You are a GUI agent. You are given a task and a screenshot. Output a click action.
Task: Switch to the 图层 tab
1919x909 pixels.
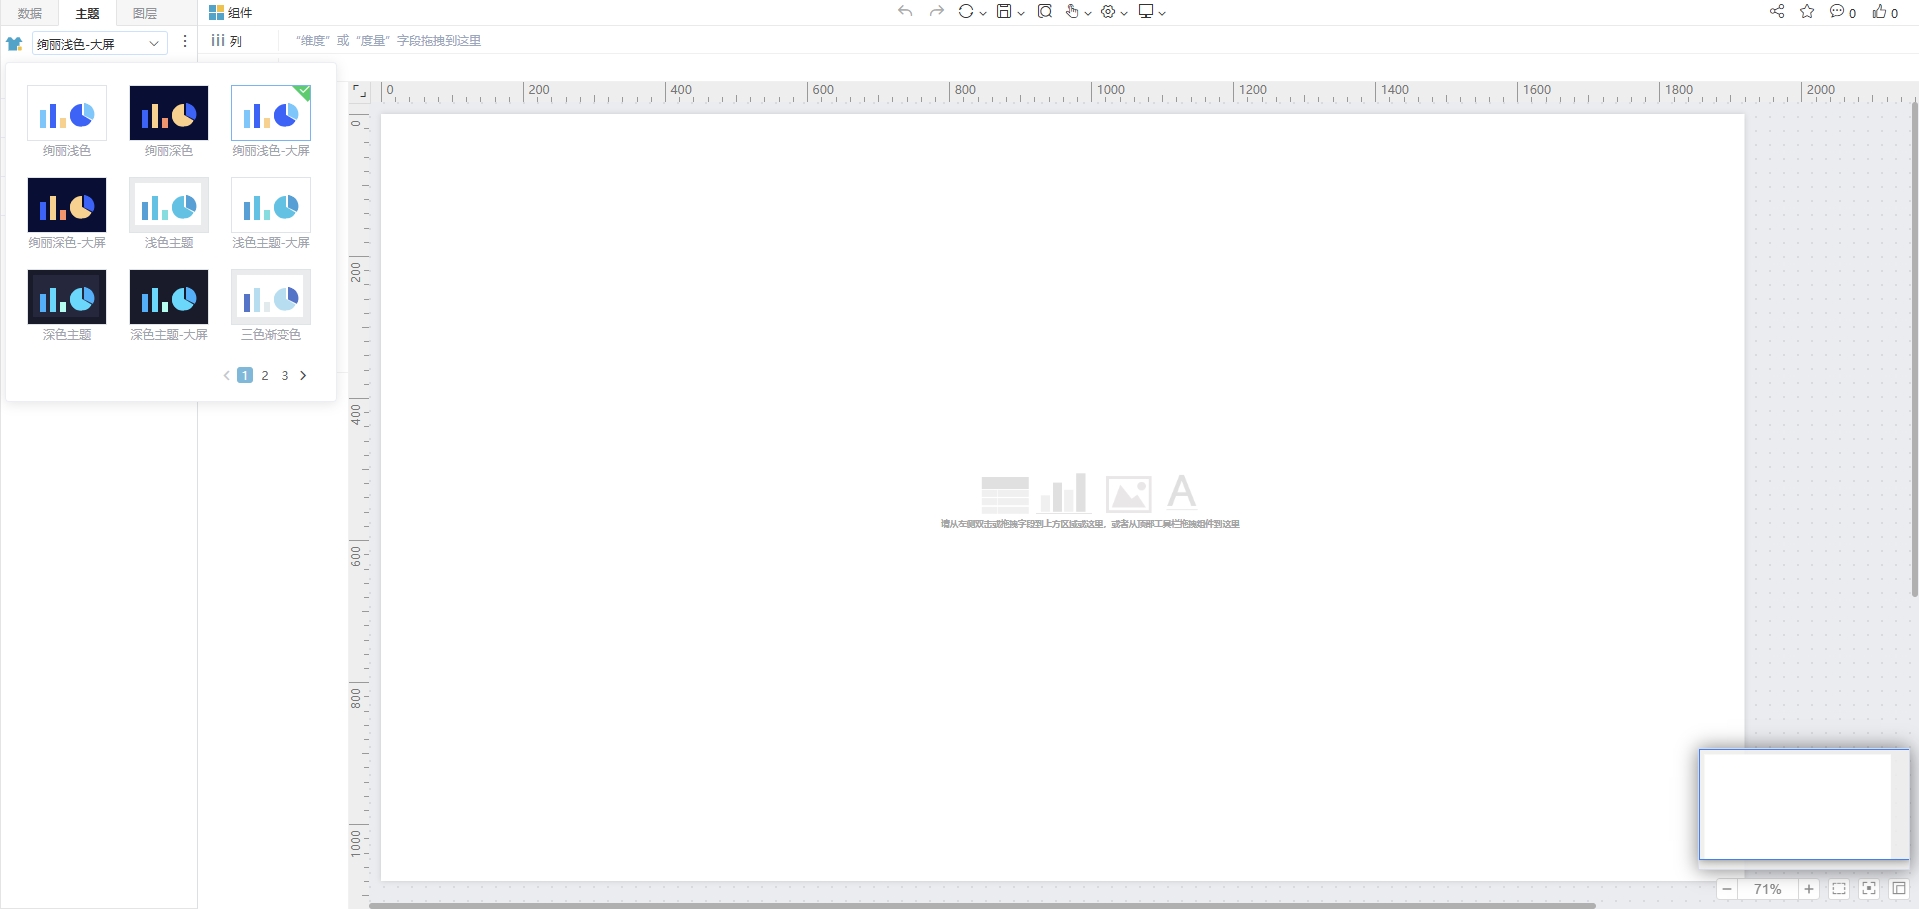[x=145, y=13]
